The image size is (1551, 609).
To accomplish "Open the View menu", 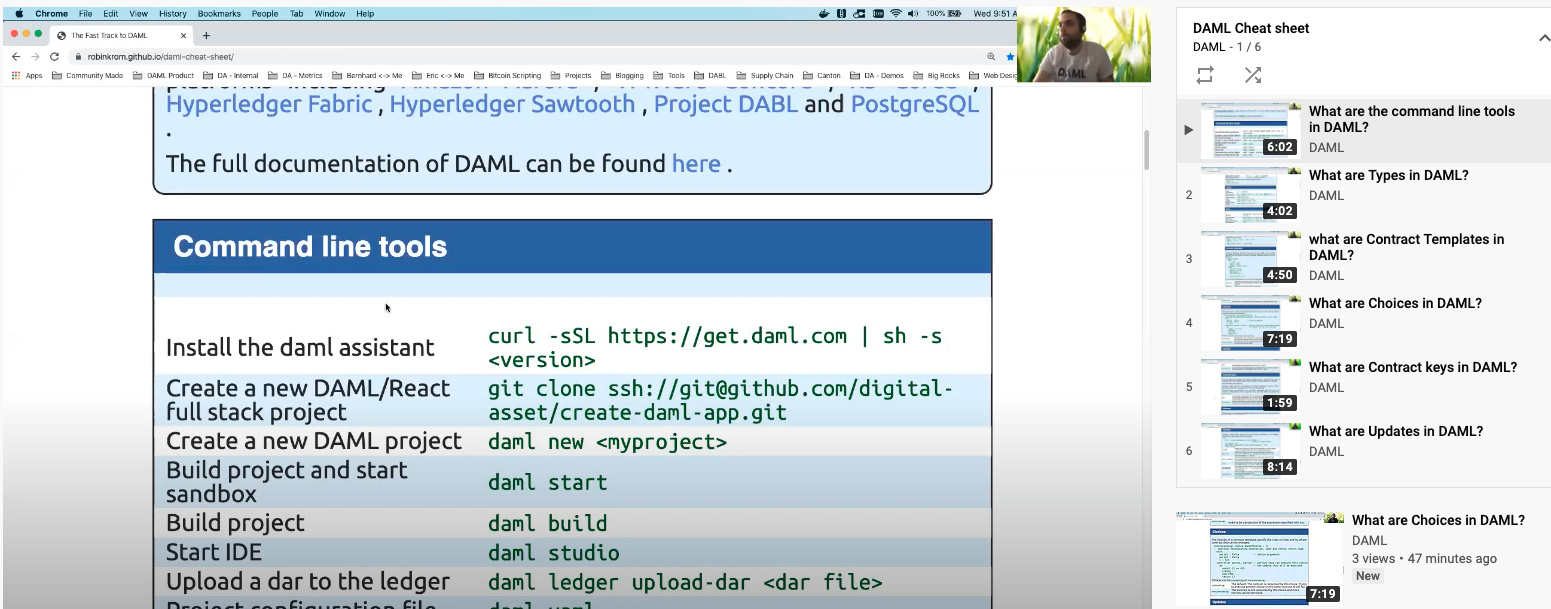I will pos(138,14).
